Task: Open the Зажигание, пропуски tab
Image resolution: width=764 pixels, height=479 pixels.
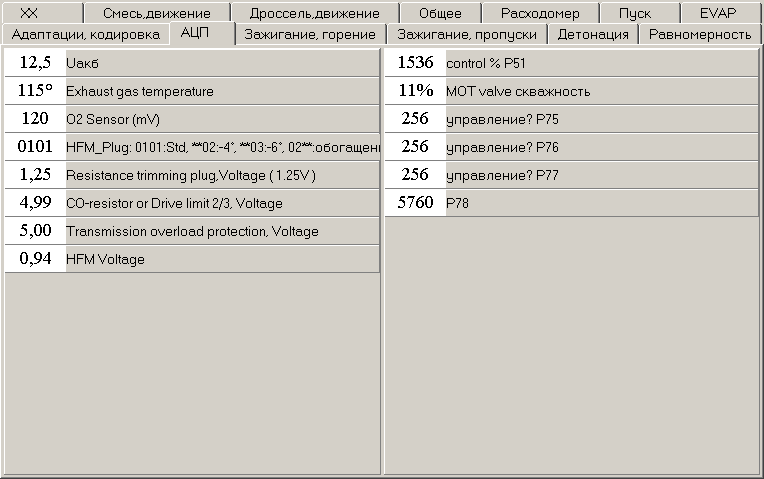Action: 467,35
